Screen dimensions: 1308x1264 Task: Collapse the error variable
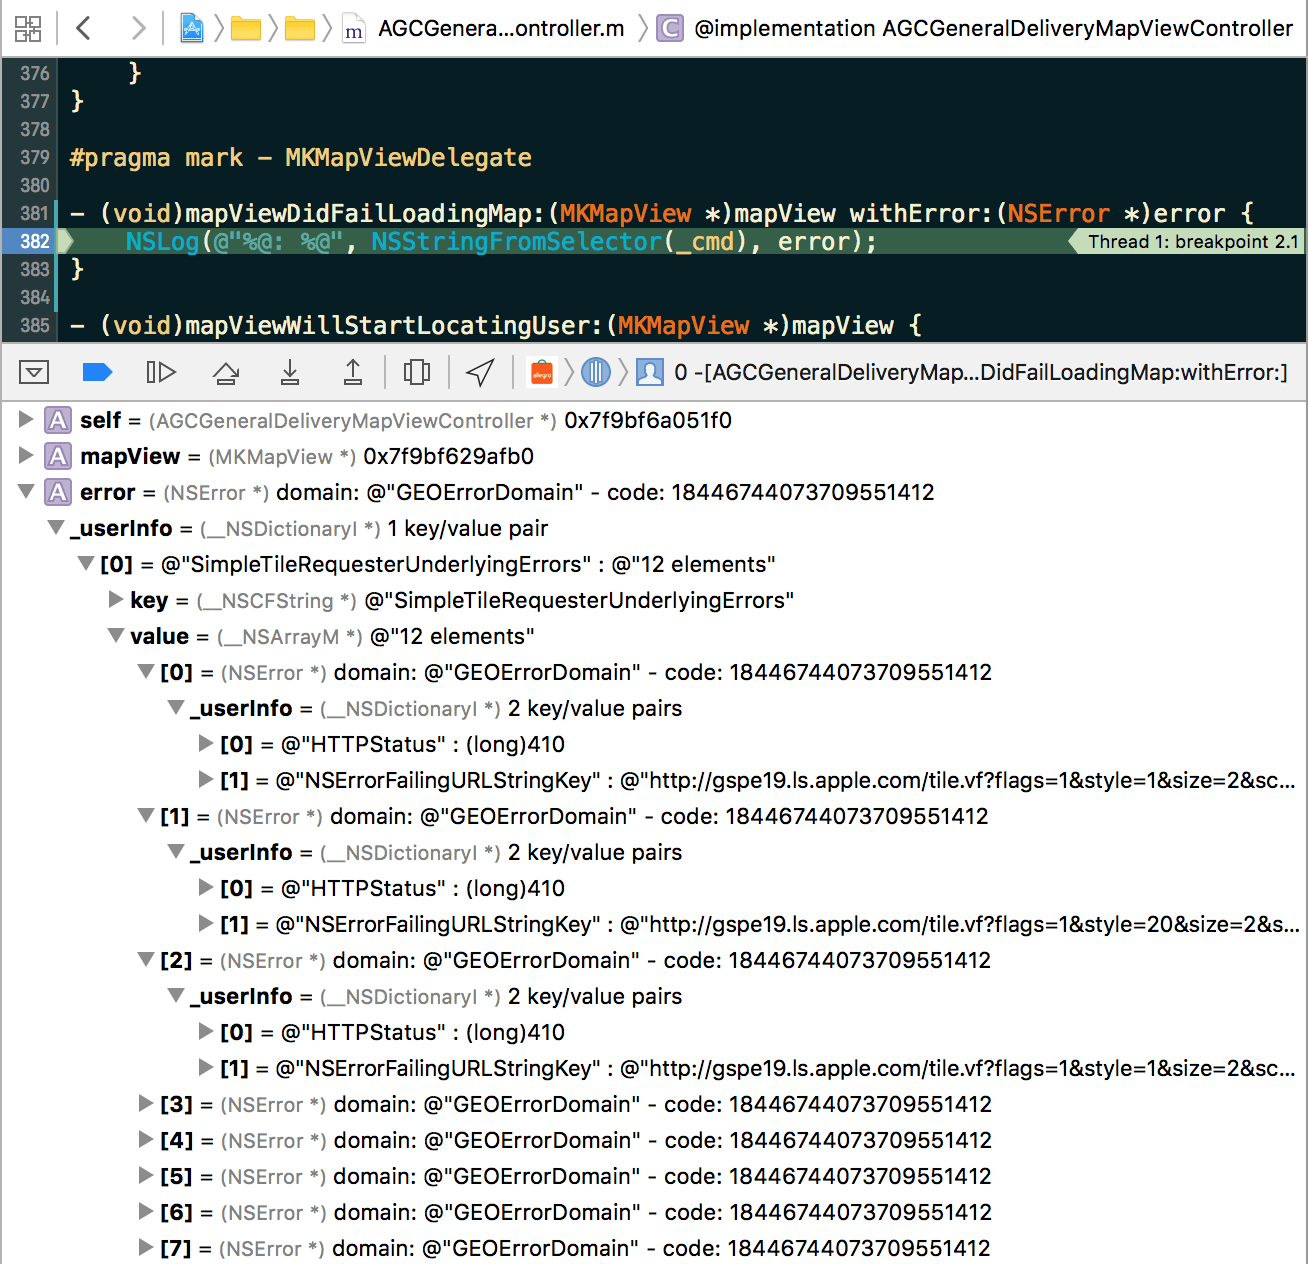pos(27,492)
